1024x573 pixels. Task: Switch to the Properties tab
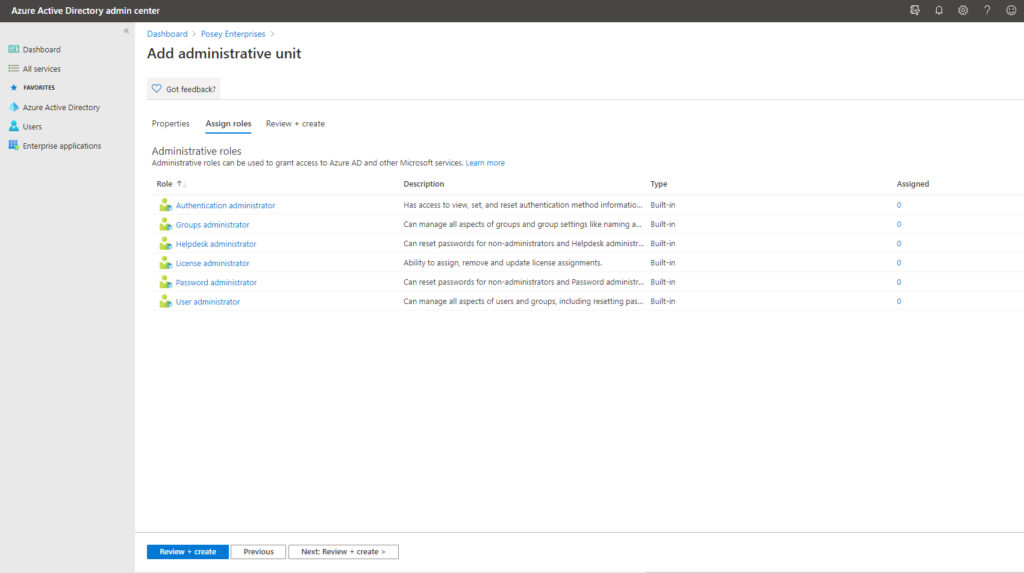(x=170, y=123)
